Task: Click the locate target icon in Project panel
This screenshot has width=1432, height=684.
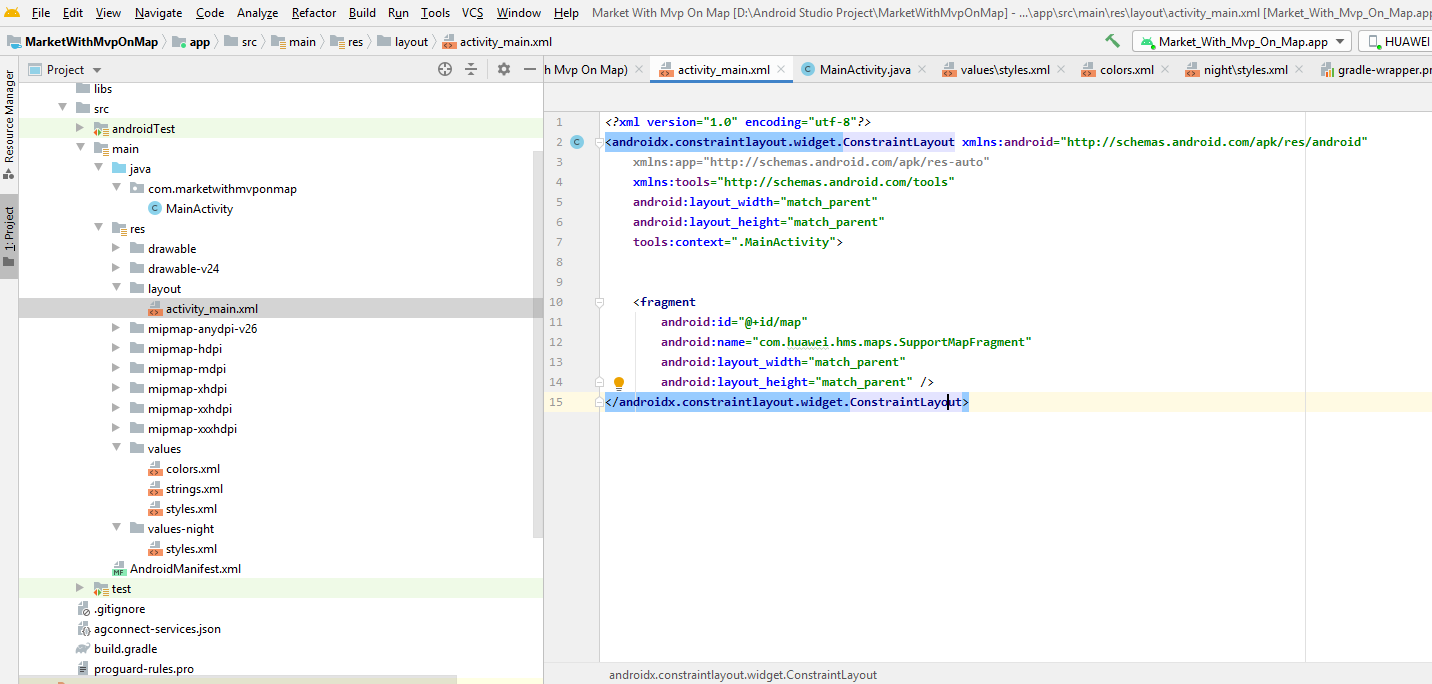Action: 445,69
